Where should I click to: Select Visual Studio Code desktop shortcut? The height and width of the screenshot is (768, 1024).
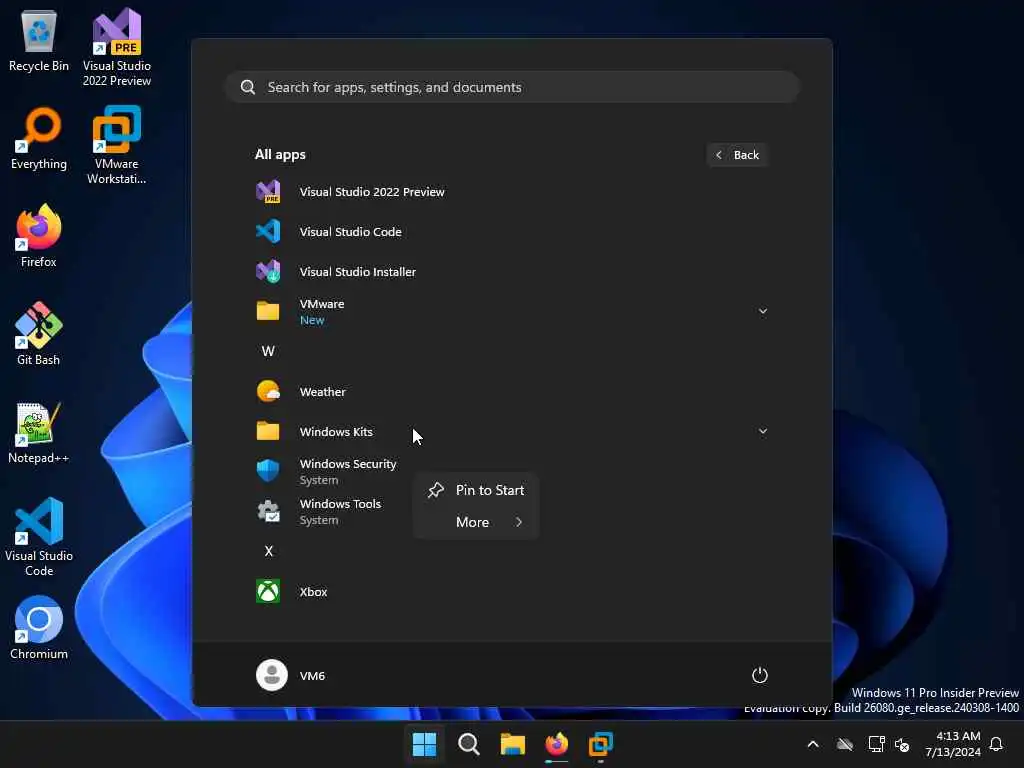click(x=39, y=537)
